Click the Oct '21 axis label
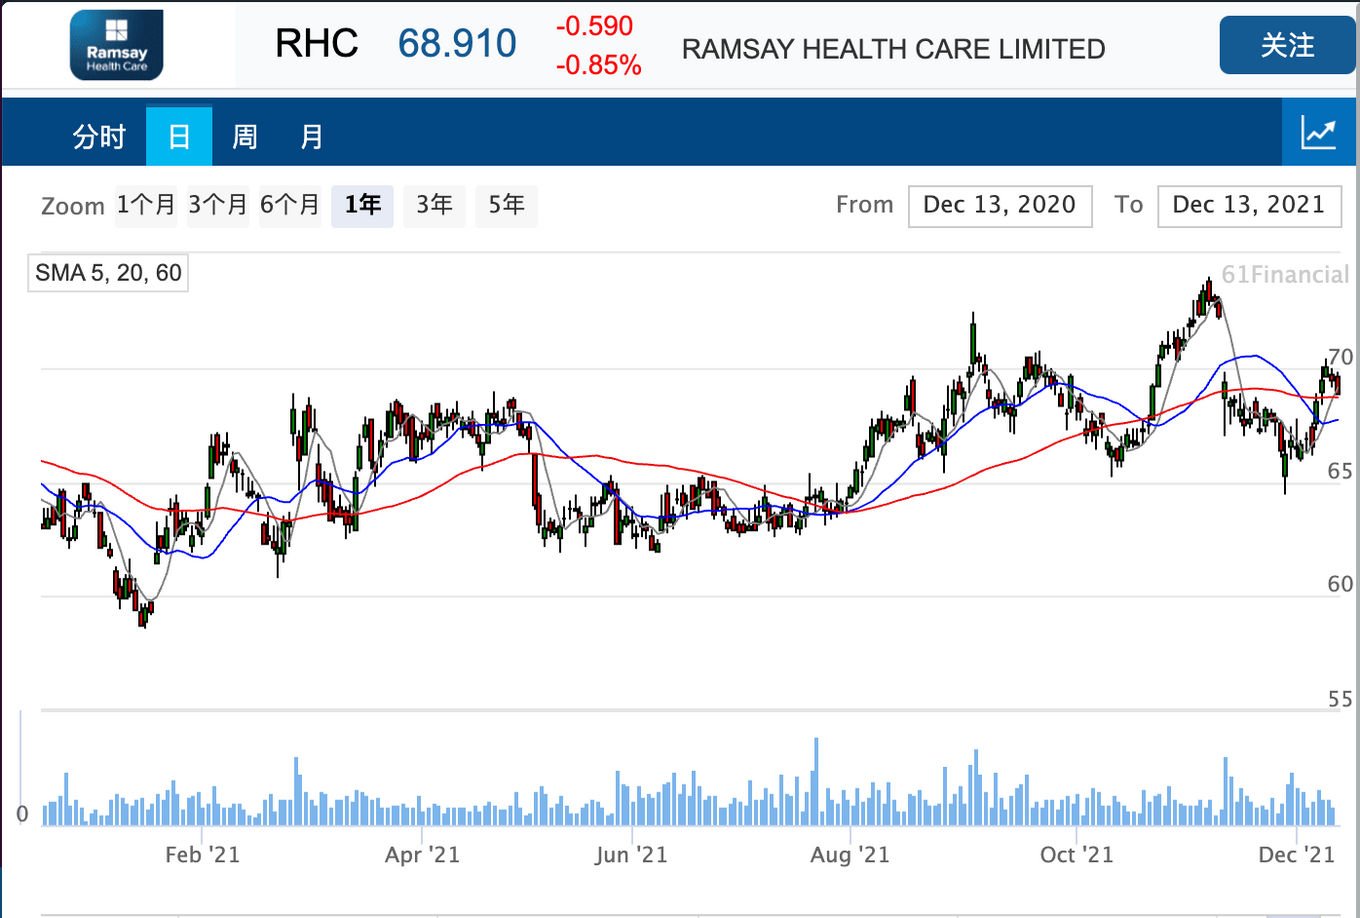 click(1076, 855)
